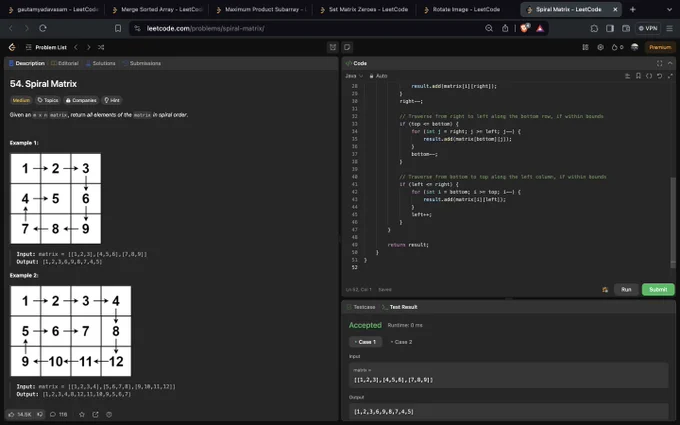Viewport: 680px width, 425px height.
Task: Pick a random problem shuffle icon
Action: pos(101,47)
